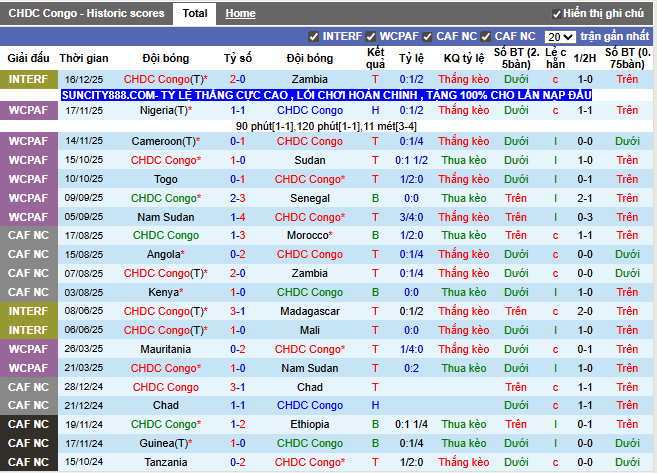Open Madagascar team link
This screenshot has width=657, height=473.
point(310,311)
